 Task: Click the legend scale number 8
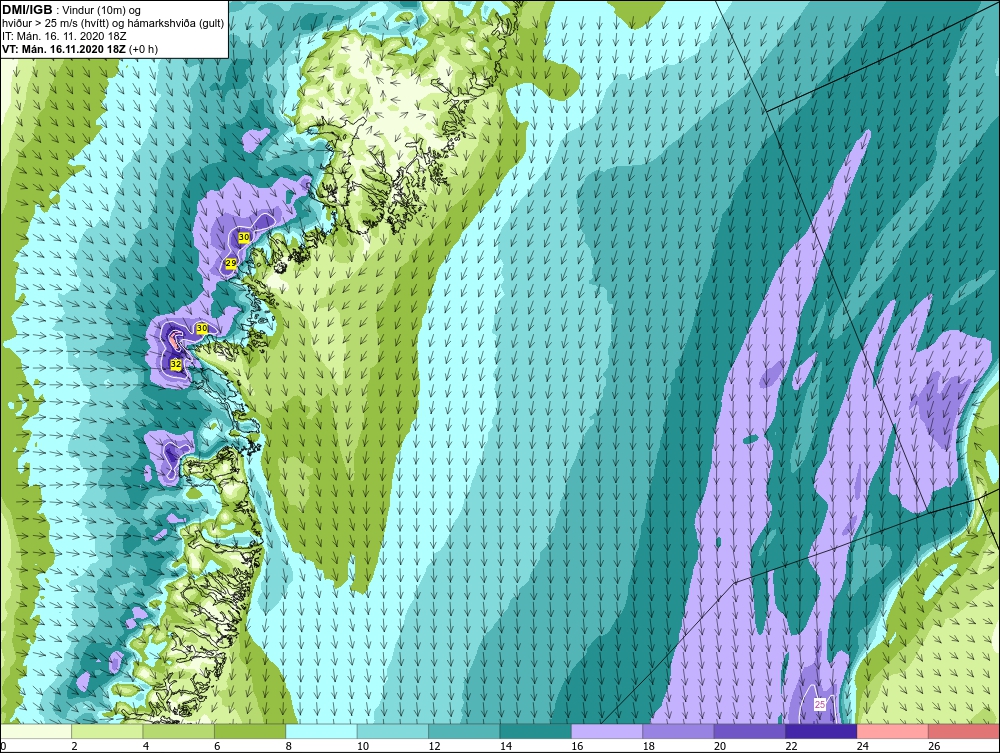tap(289, 746)
